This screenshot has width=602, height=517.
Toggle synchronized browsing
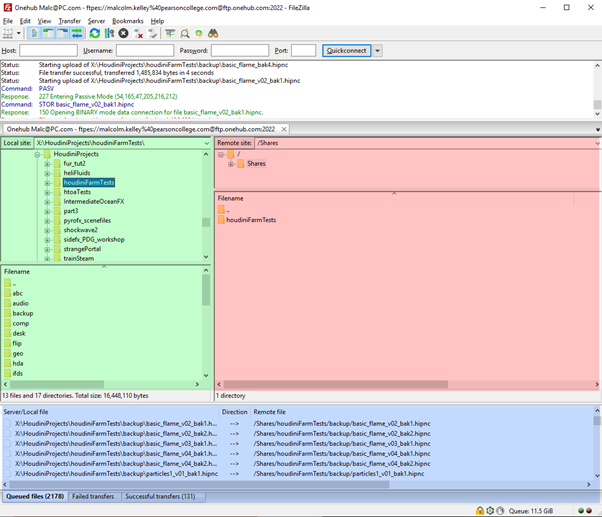(x=199, y=34)
